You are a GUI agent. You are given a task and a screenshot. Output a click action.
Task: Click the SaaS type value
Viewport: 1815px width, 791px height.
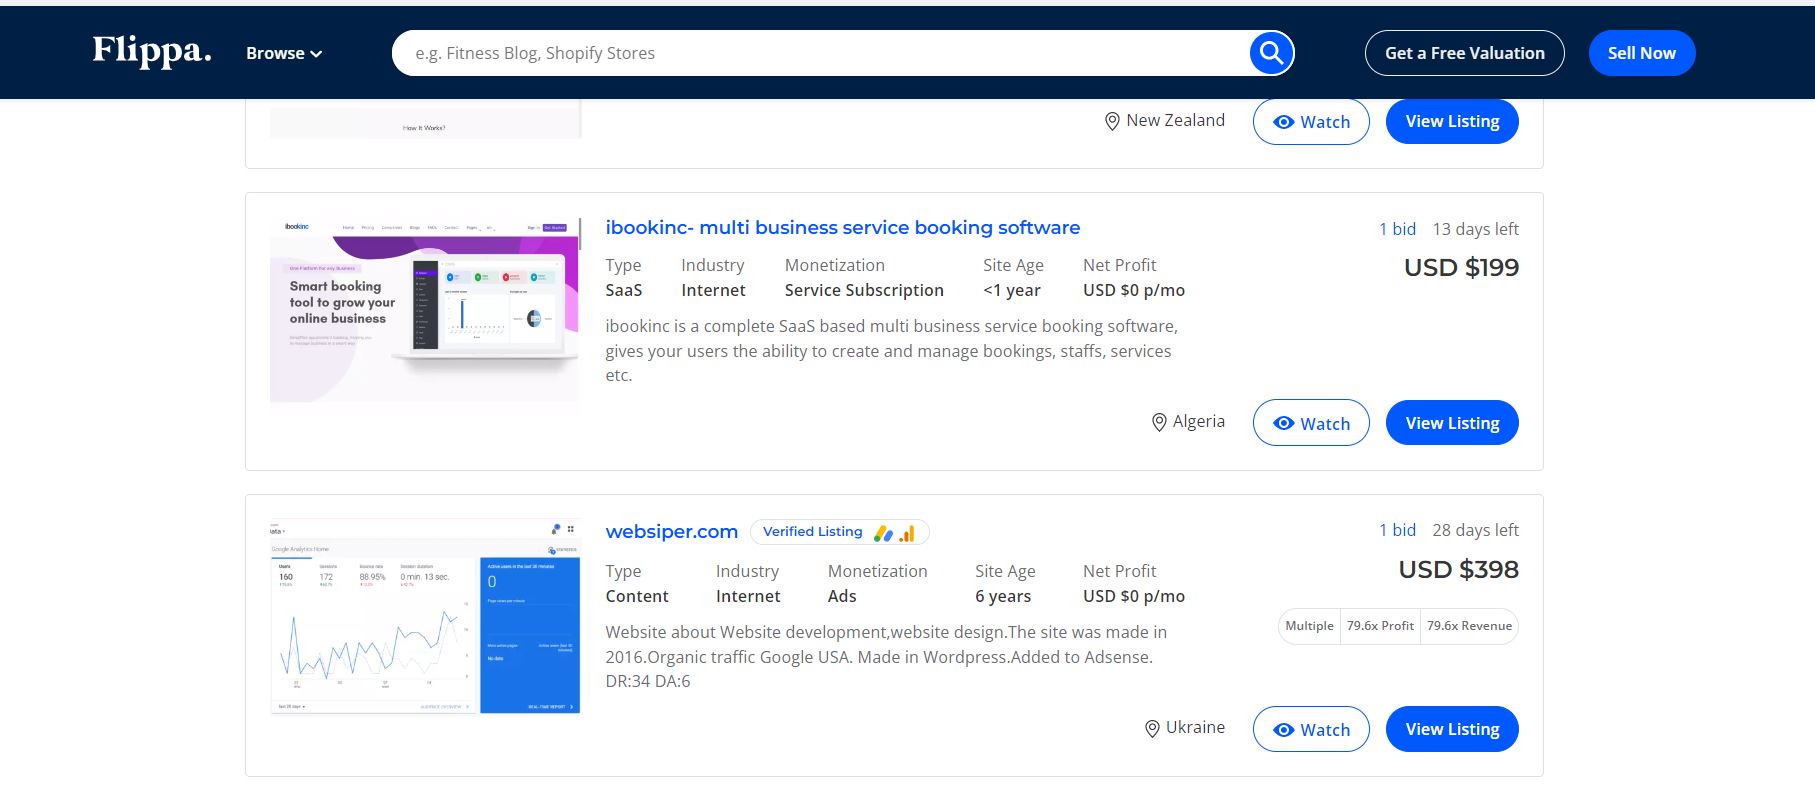pyautogui.click(x=624, y=290)
